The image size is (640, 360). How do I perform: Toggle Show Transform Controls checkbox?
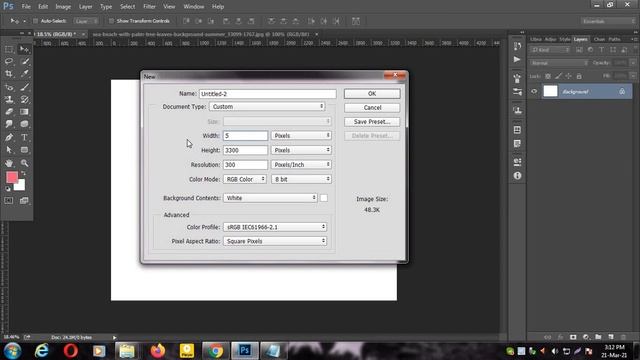pyautogui.click(x=111, y=21)
